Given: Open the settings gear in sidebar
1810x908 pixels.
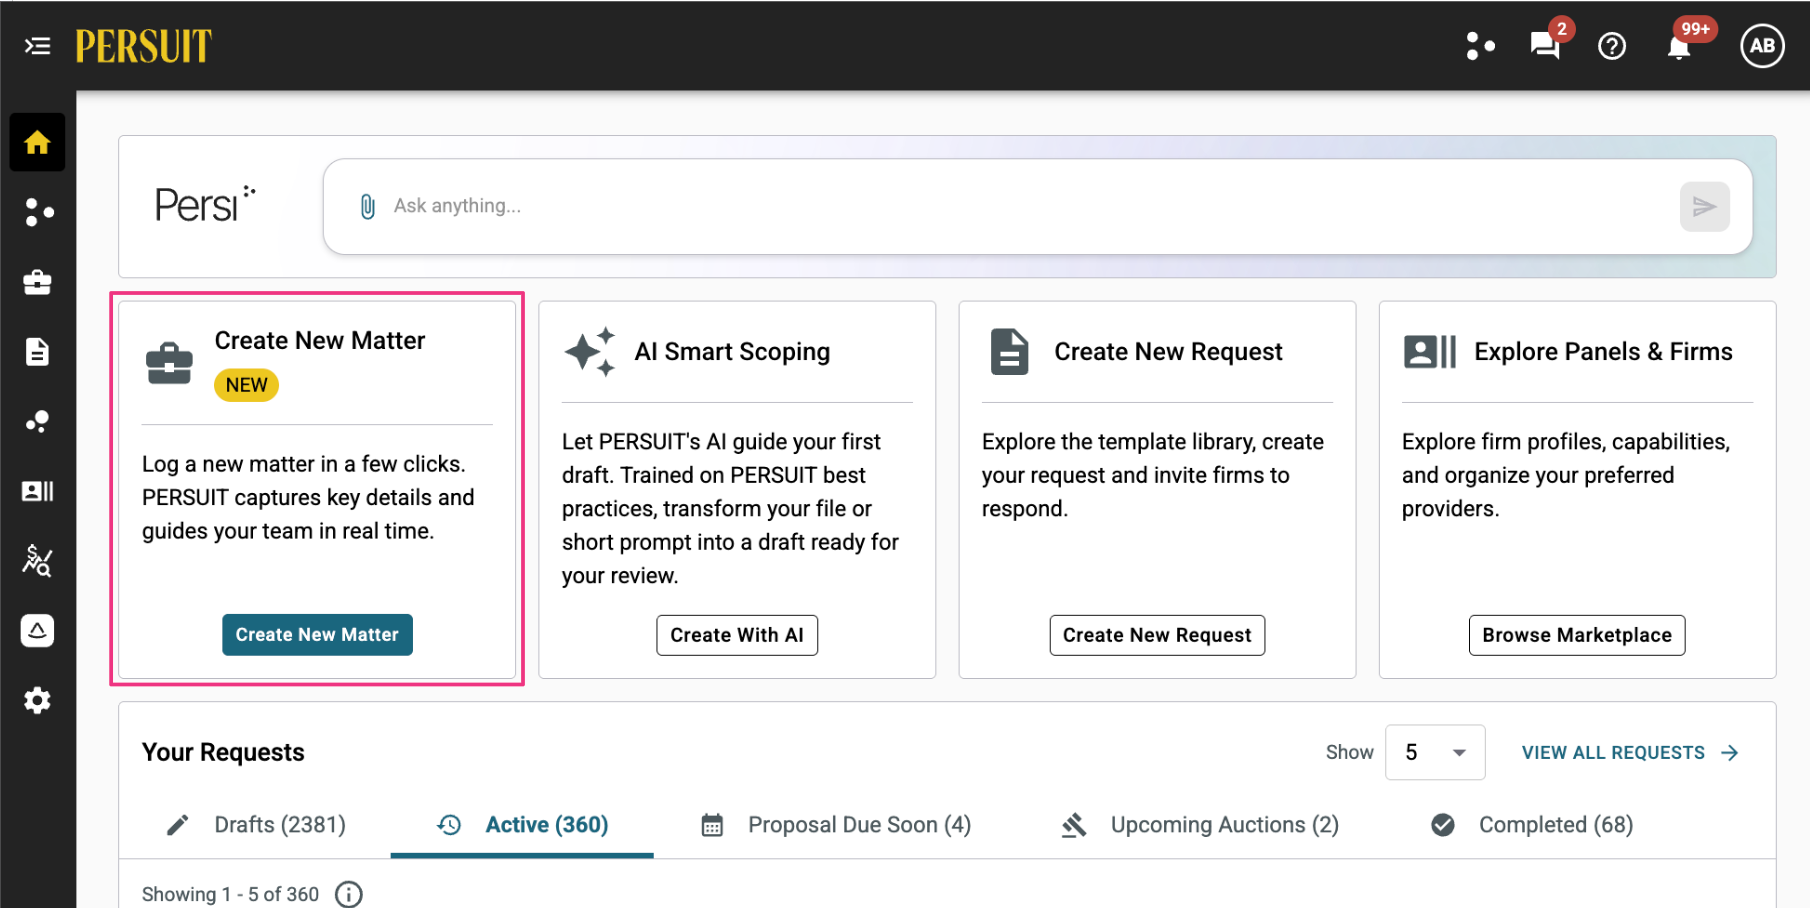Looking at the screenshot, I should click(x=37, y=700).
